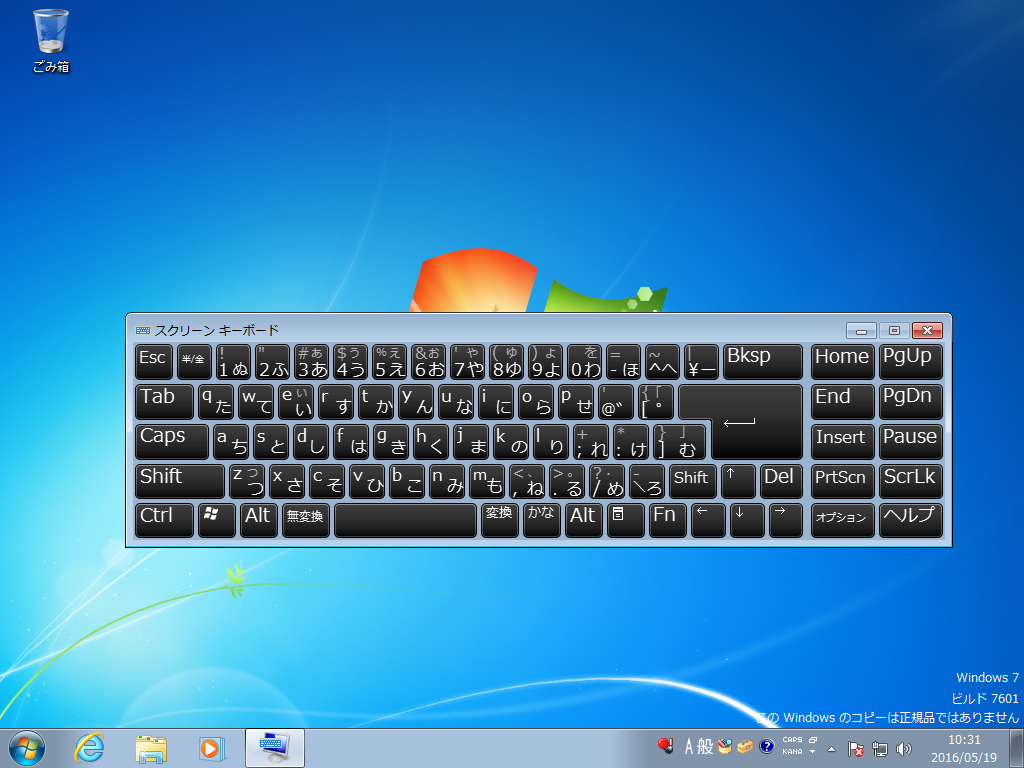This screenshot has width=1024, height=768.
Task: Click the Bksp key
Action: [762, 362]
